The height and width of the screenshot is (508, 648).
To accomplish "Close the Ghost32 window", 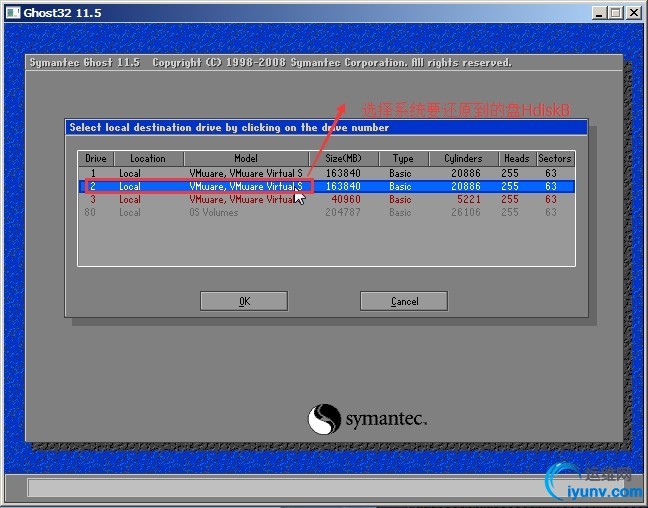I will pyautogui.click(x=634, y=13).
